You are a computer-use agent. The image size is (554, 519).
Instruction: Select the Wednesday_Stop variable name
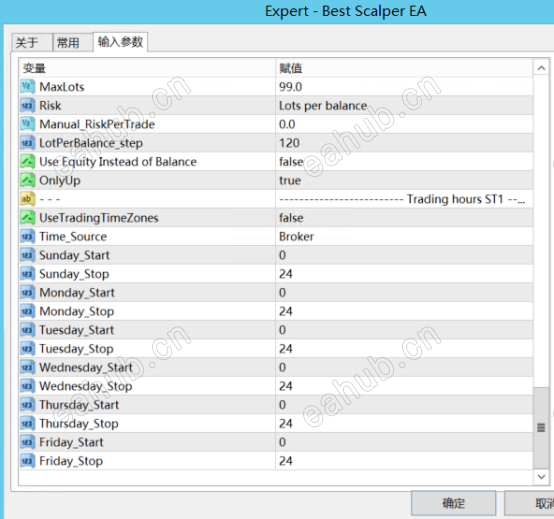point(86,387)
